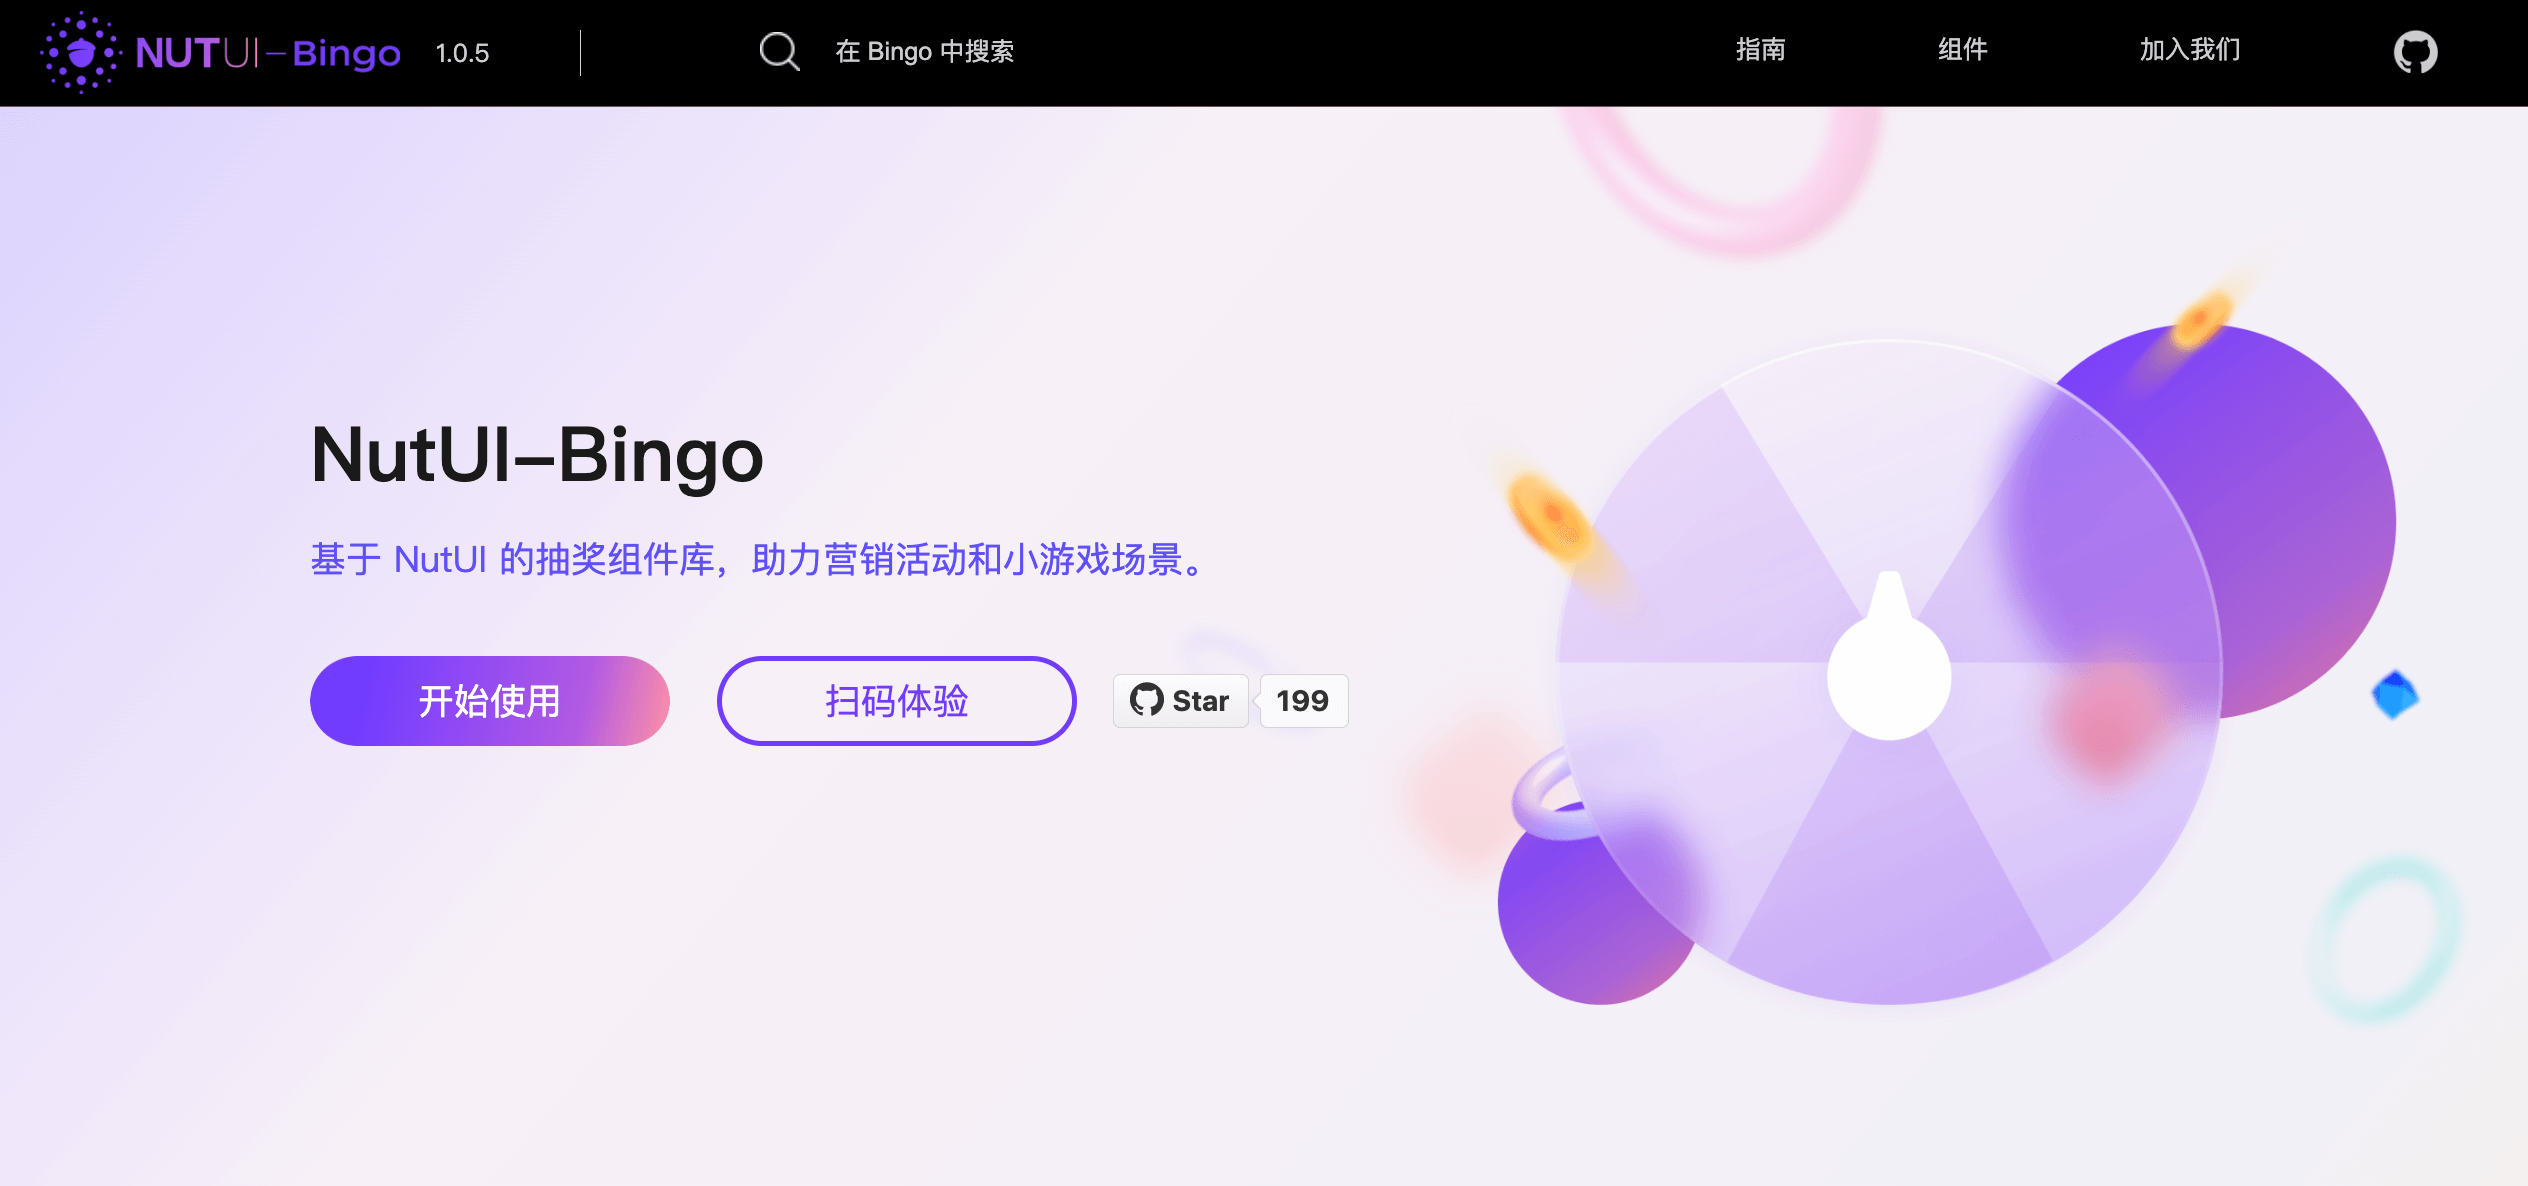Open the 组件 menu item

(1962, 50)
